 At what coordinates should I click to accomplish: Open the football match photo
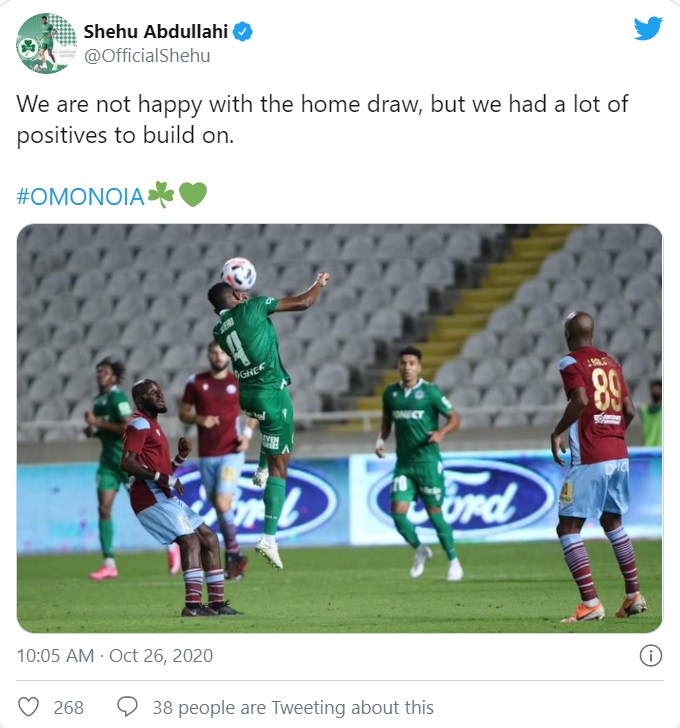pos(339,428)
